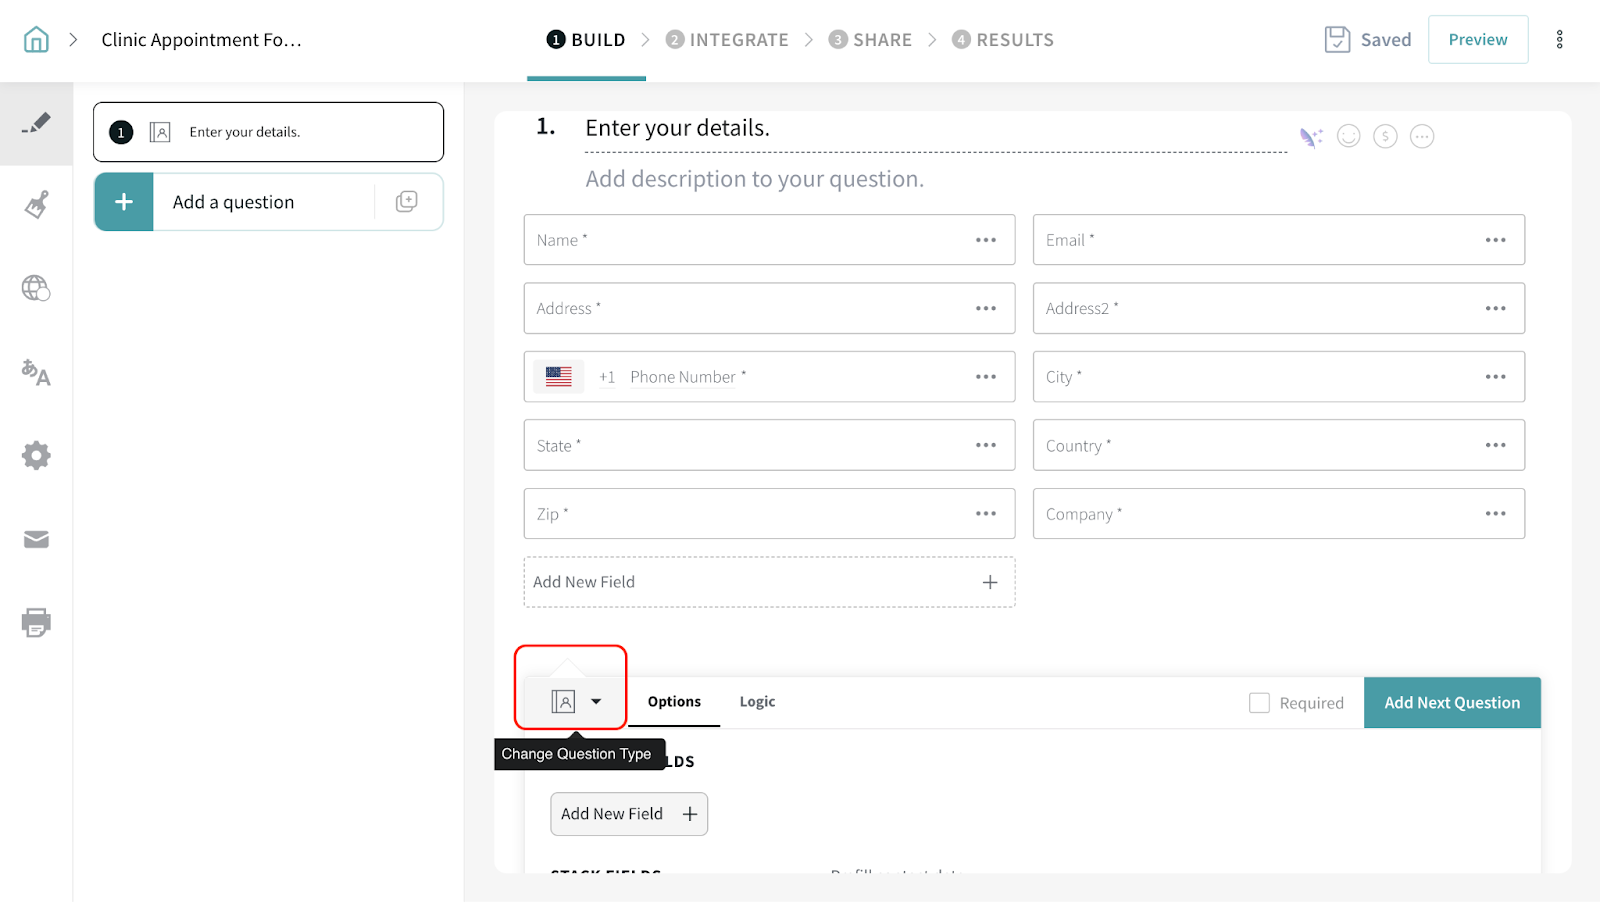Open the three-dot menu for Company field

[1495, 514]
